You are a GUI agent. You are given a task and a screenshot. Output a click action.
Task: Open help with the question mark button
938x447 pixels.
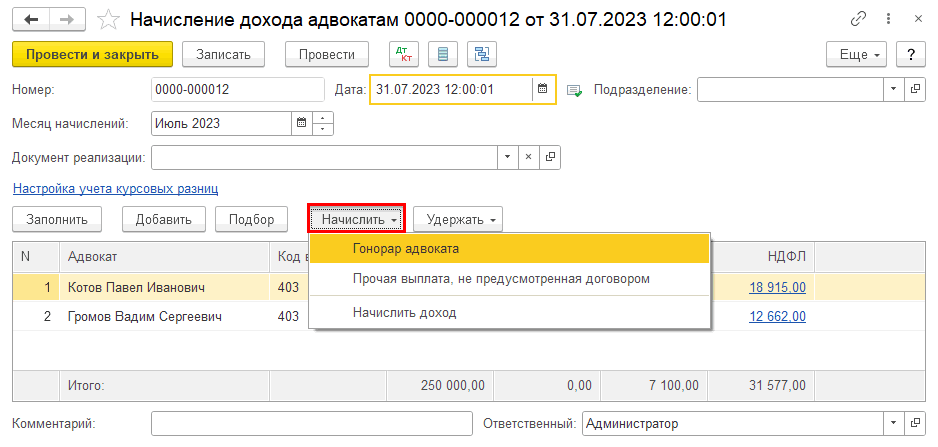910,54
